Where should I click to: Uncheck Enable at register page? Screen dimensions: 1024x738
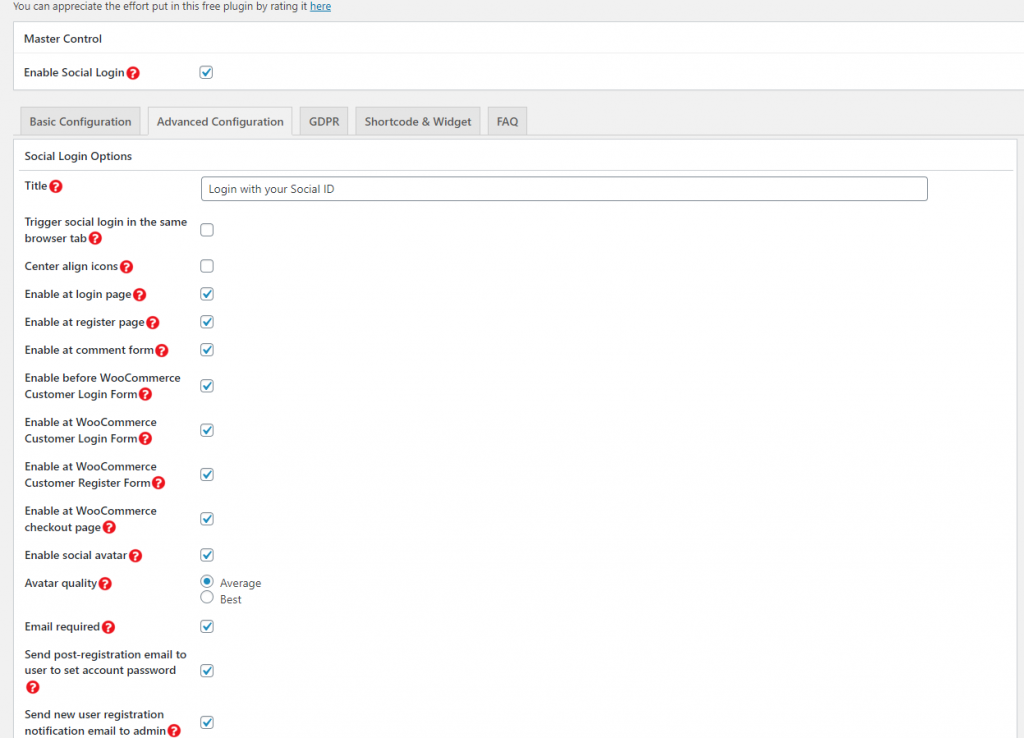tap(207, 322)
